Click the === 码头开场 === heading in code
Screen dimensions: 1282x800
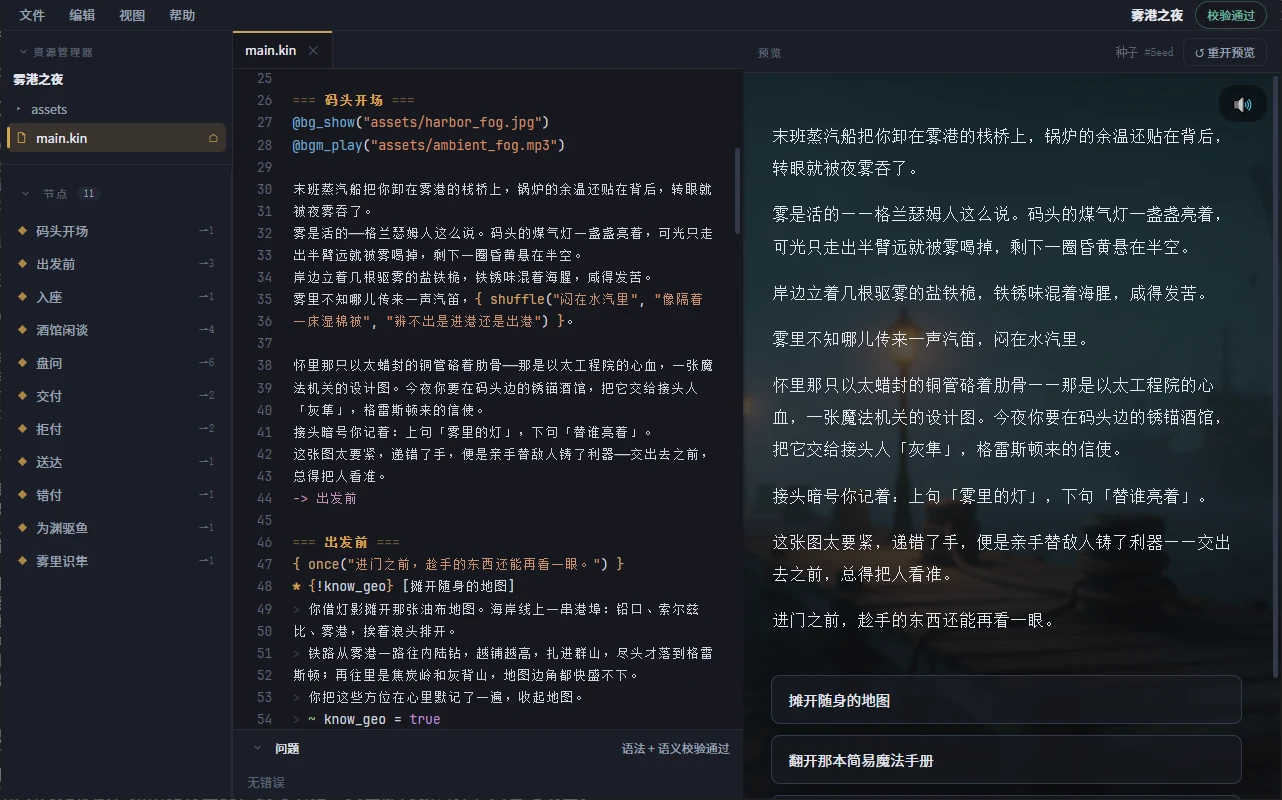pyautogui.click(x=353, y=101)
